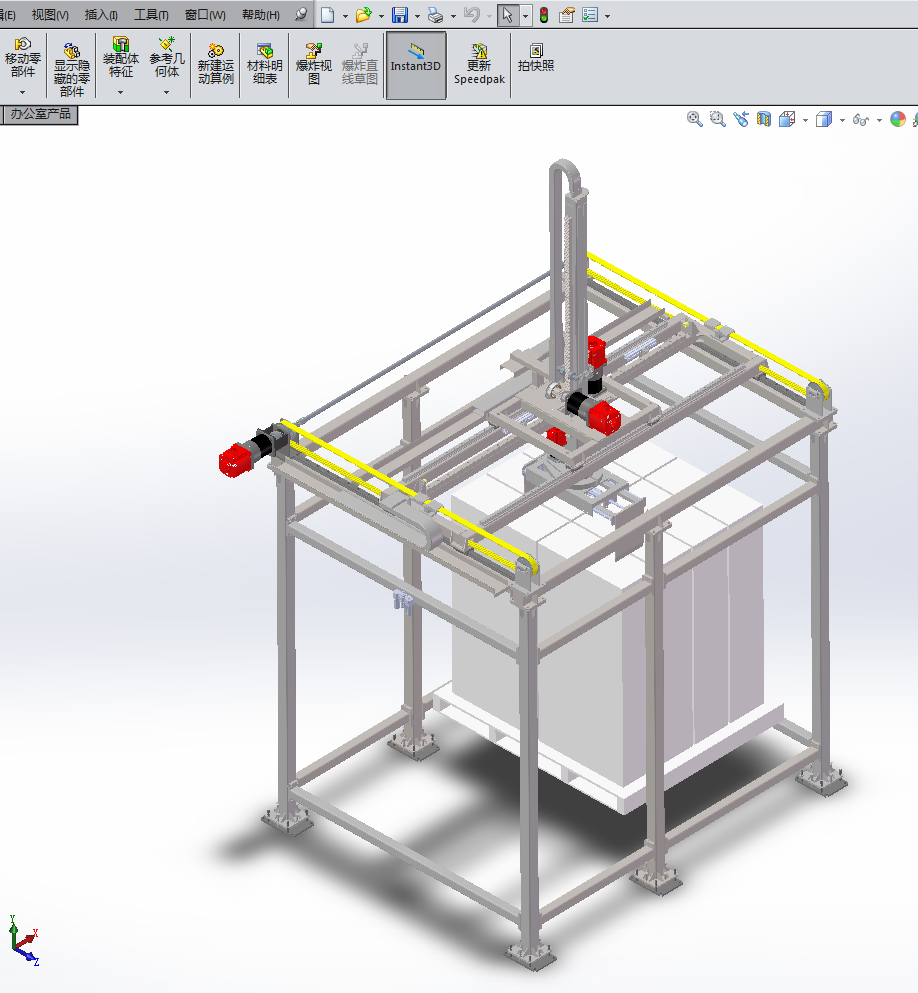The height and width of the screenshot is (993, 918).
Task: Select Reference Geometry (参考几何体) tool
Action: (167, 58)
